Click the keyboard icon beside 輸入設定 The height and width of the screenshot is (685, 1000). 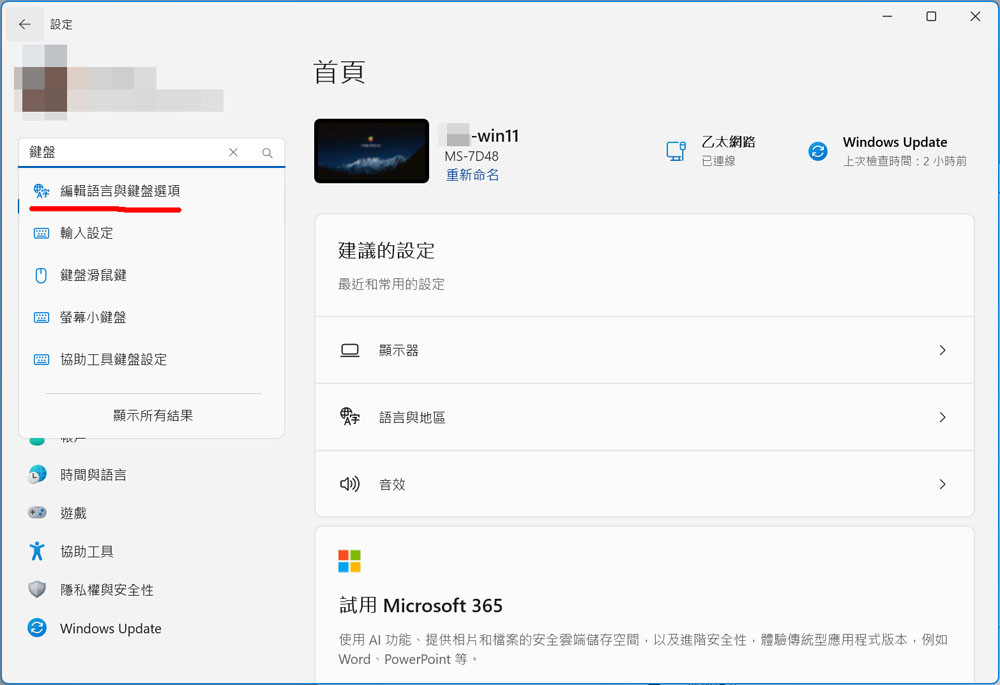click(41, 233)
